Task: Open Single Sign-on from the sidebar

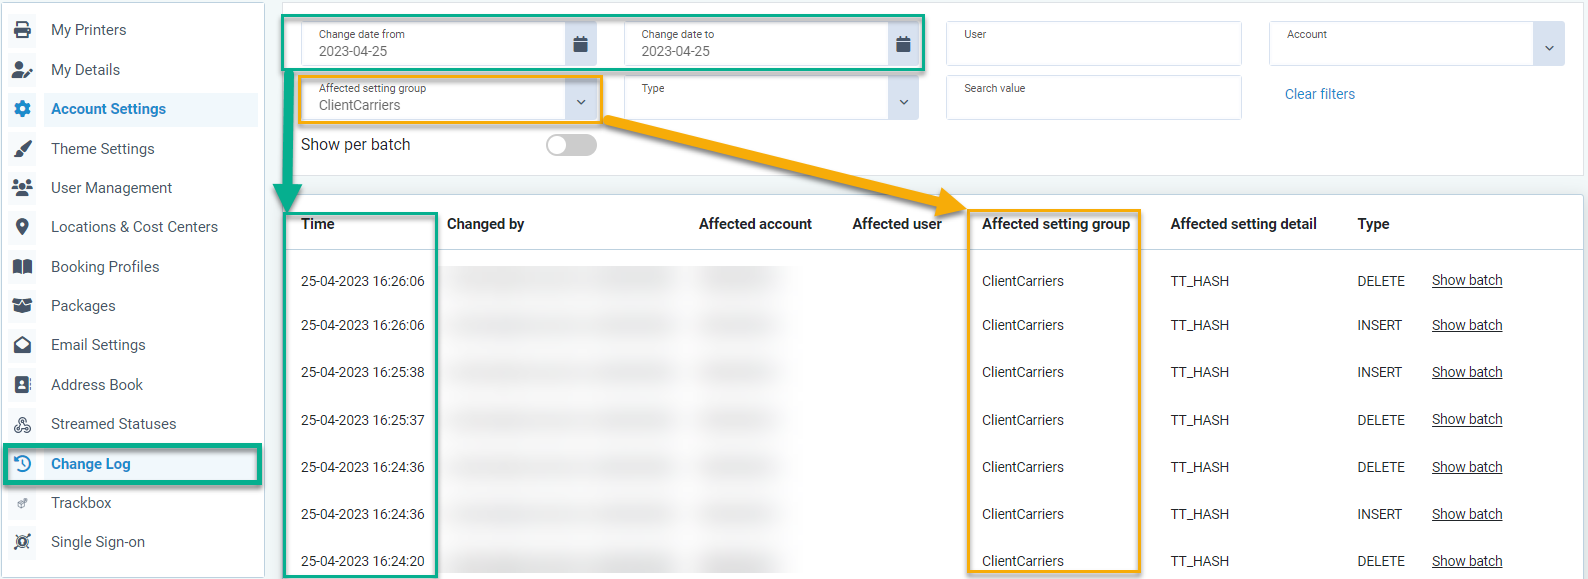Action: [97, 542]
